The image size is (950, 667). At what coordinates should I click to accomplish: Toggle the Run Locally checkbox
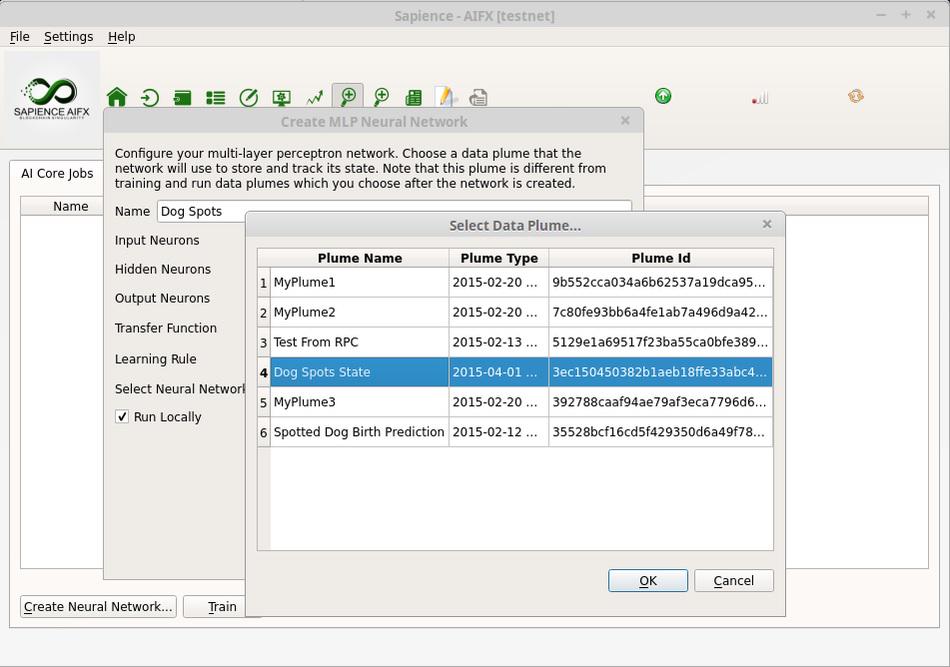(122, 417)
